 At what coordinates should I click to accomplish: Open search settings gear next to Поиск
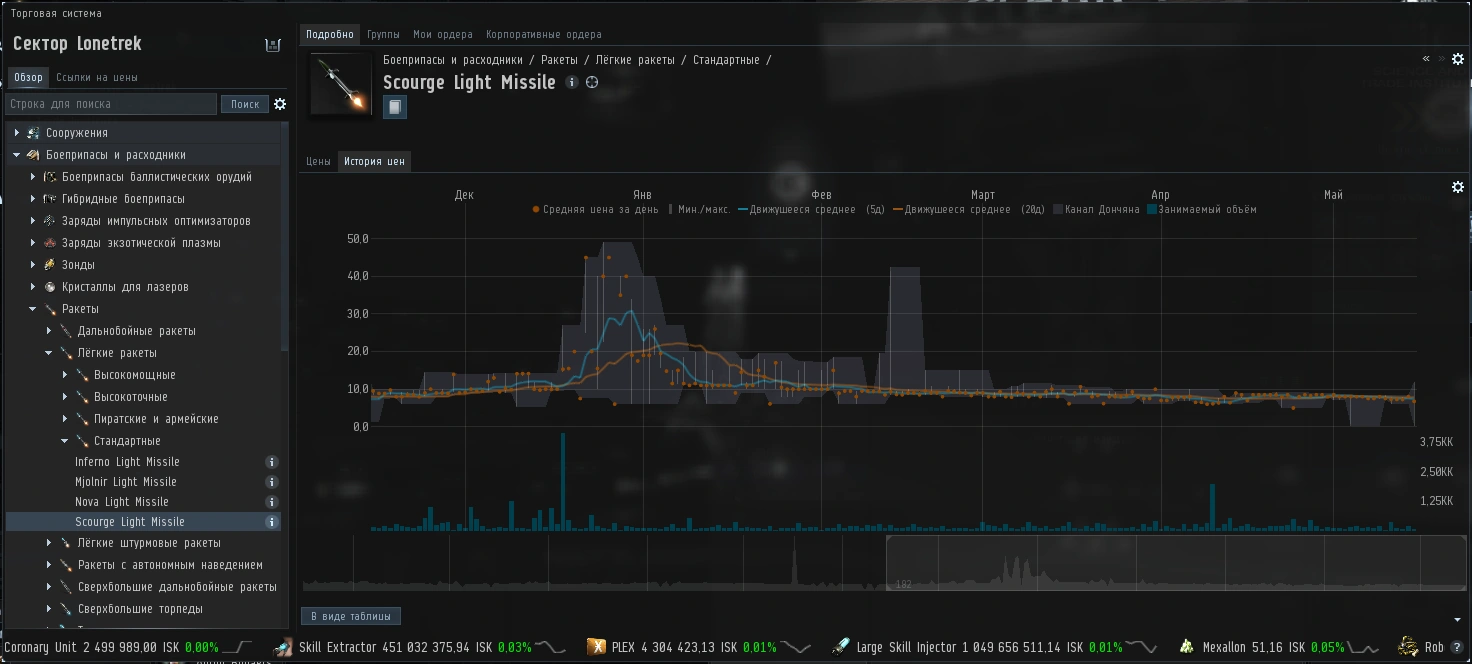tap(280, 104)
